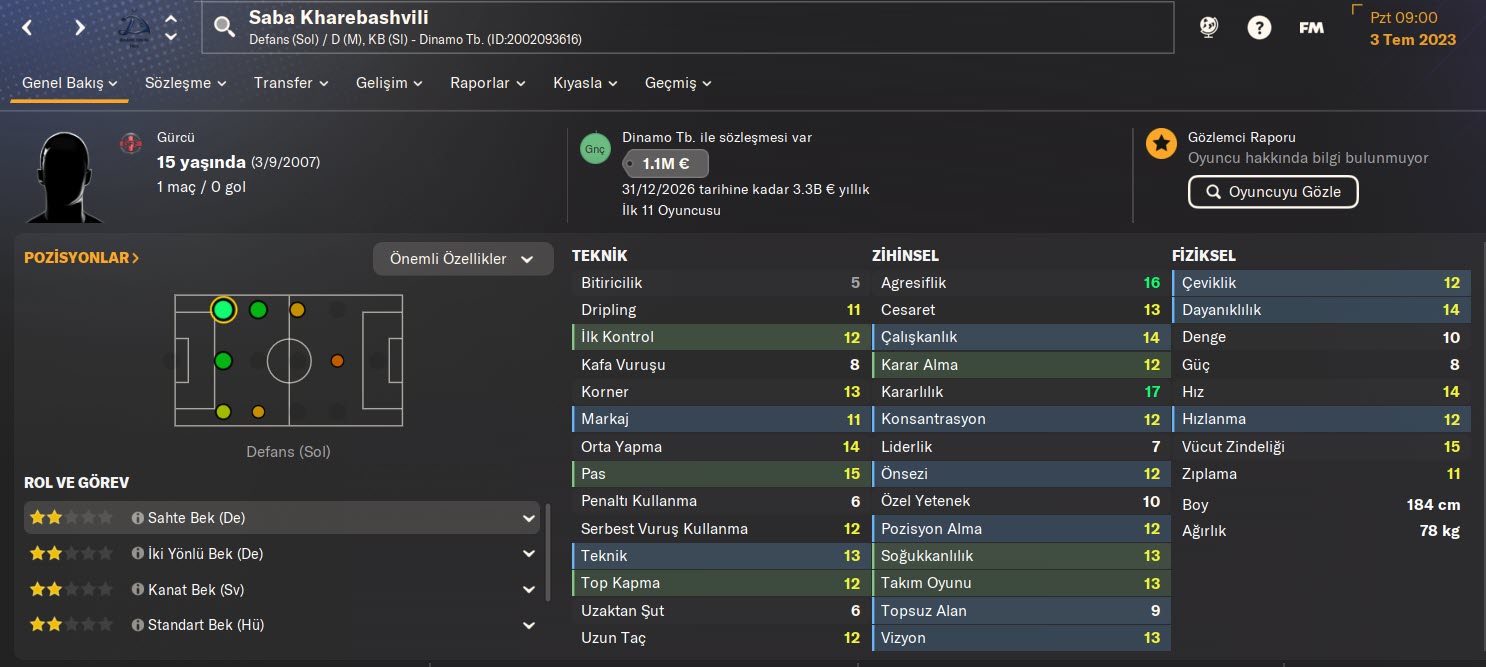
Task: Expand the Standart Bek (Hü) role
Action: pyautogui.click(x=528, y=625)
